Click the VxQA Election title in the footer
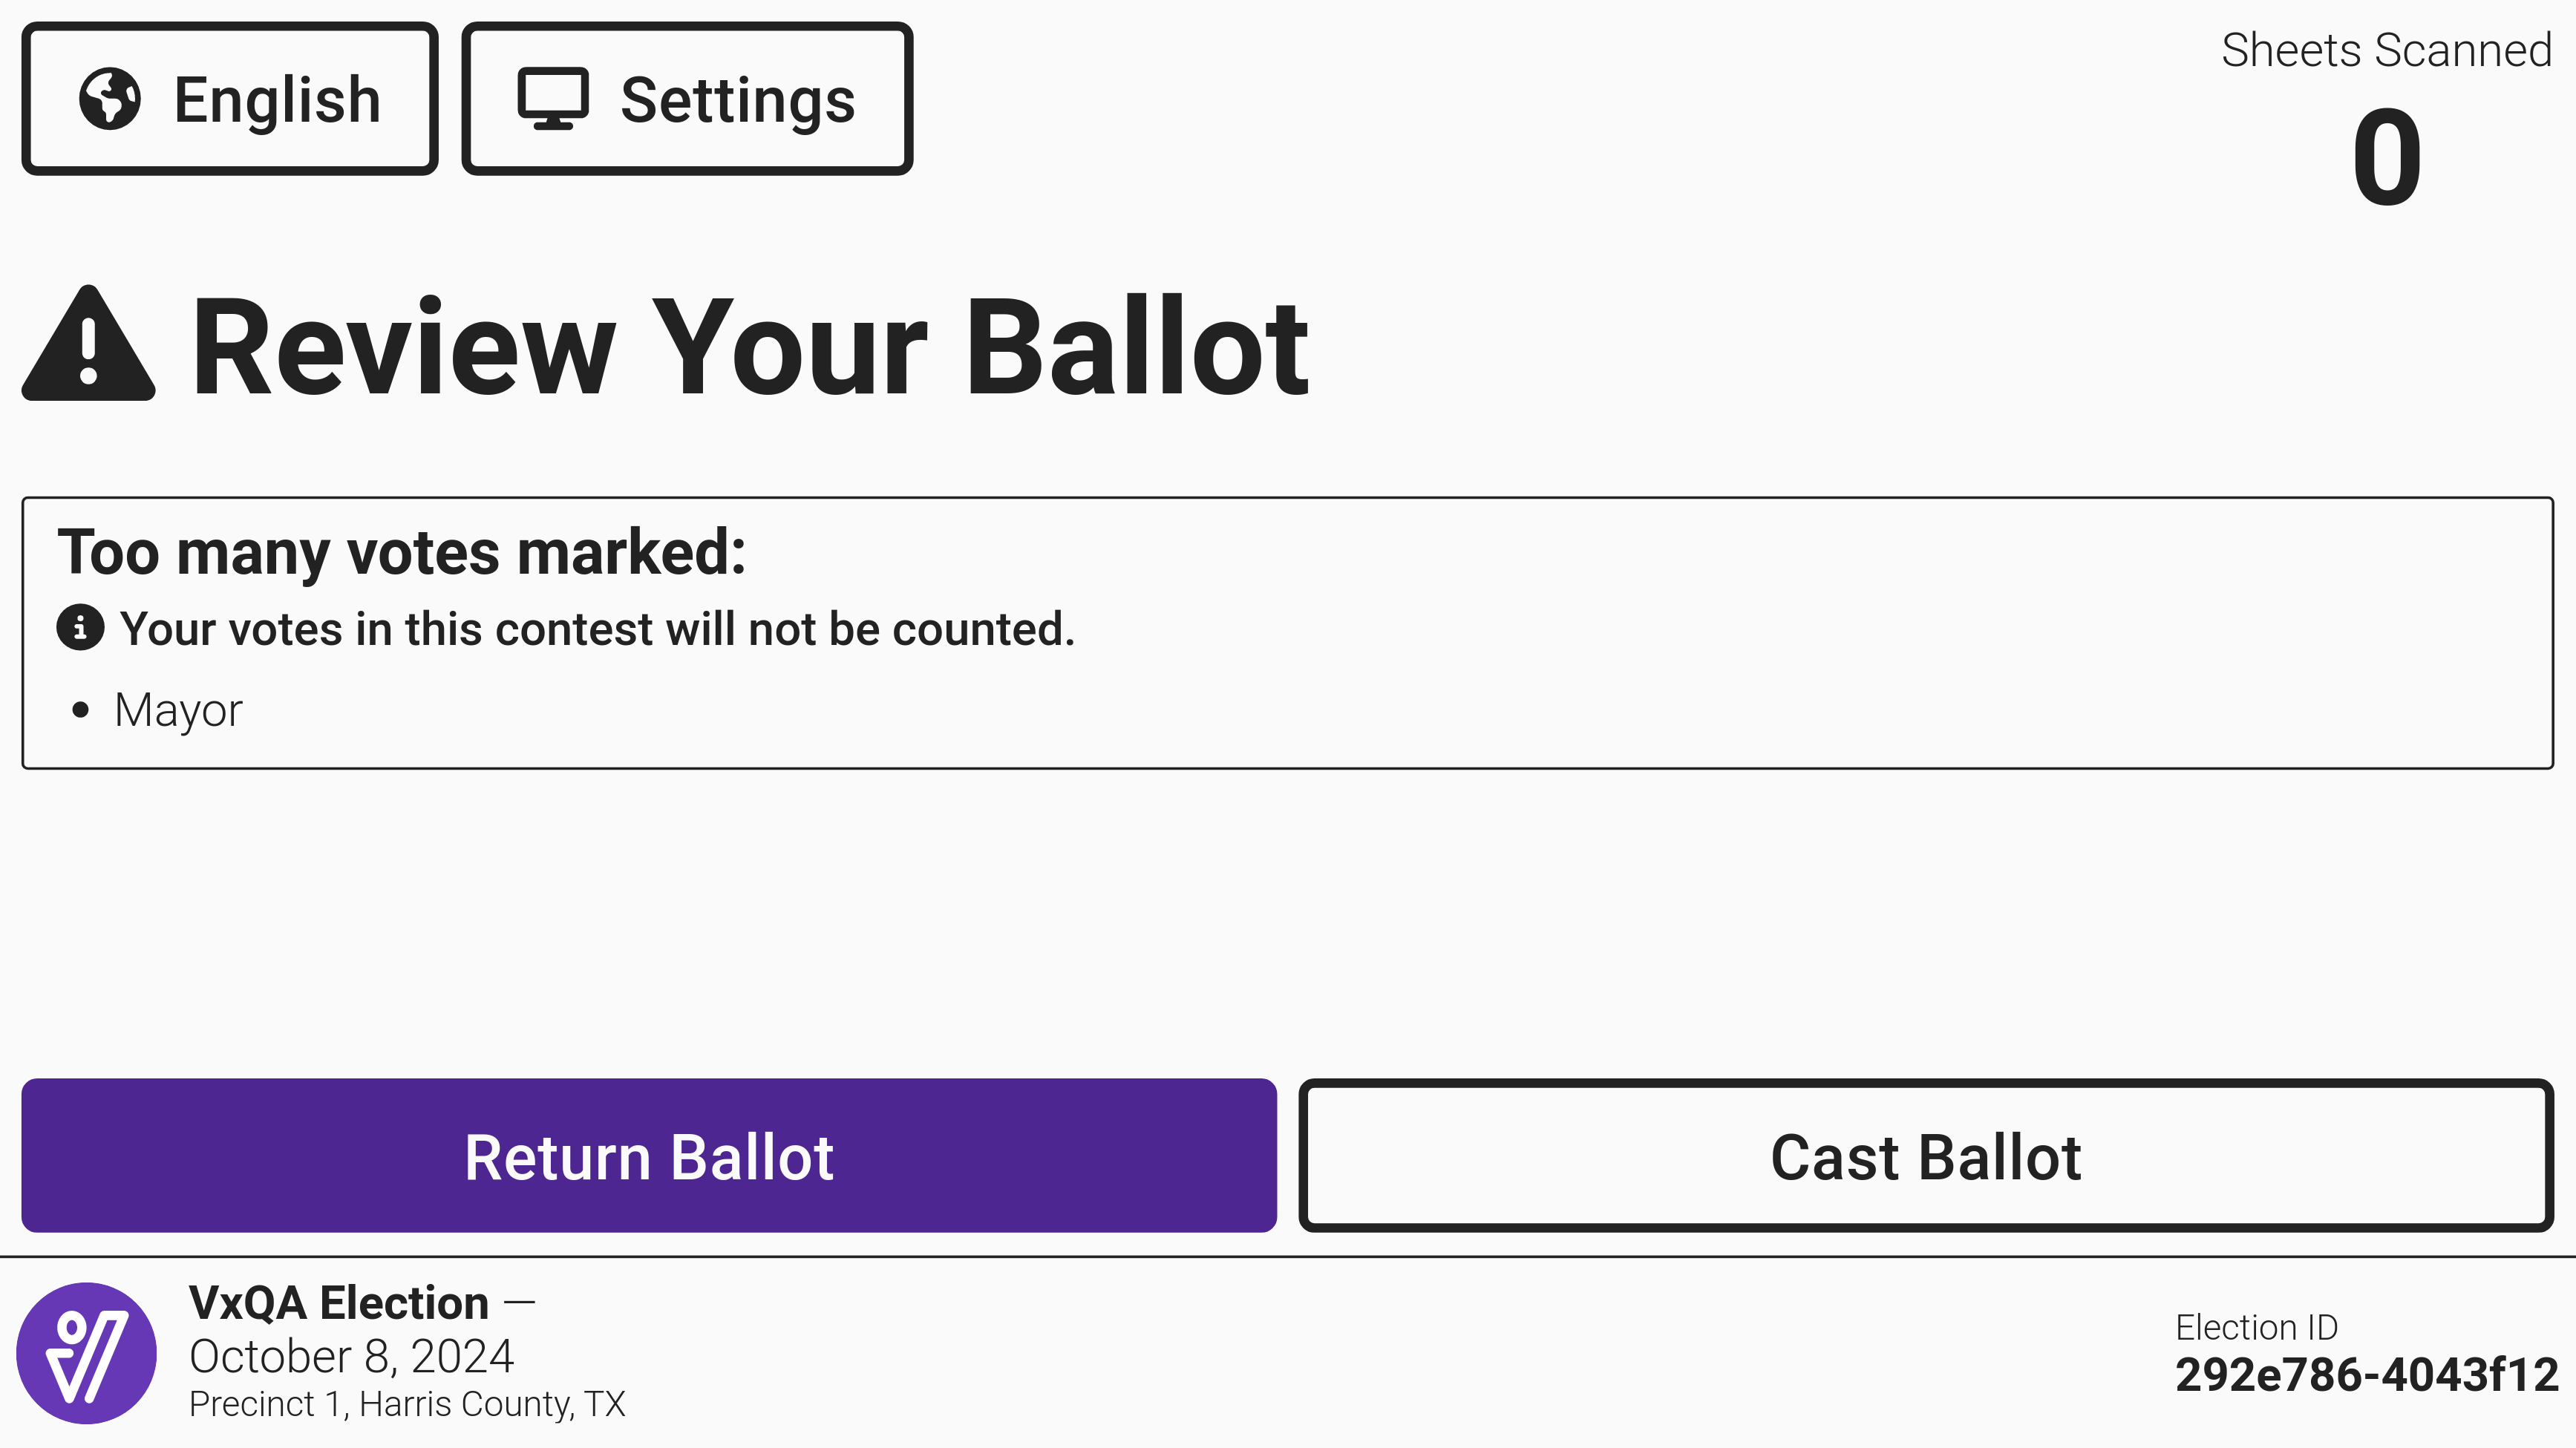This screenshot has height=1448, width=2576. point(339,1303)
